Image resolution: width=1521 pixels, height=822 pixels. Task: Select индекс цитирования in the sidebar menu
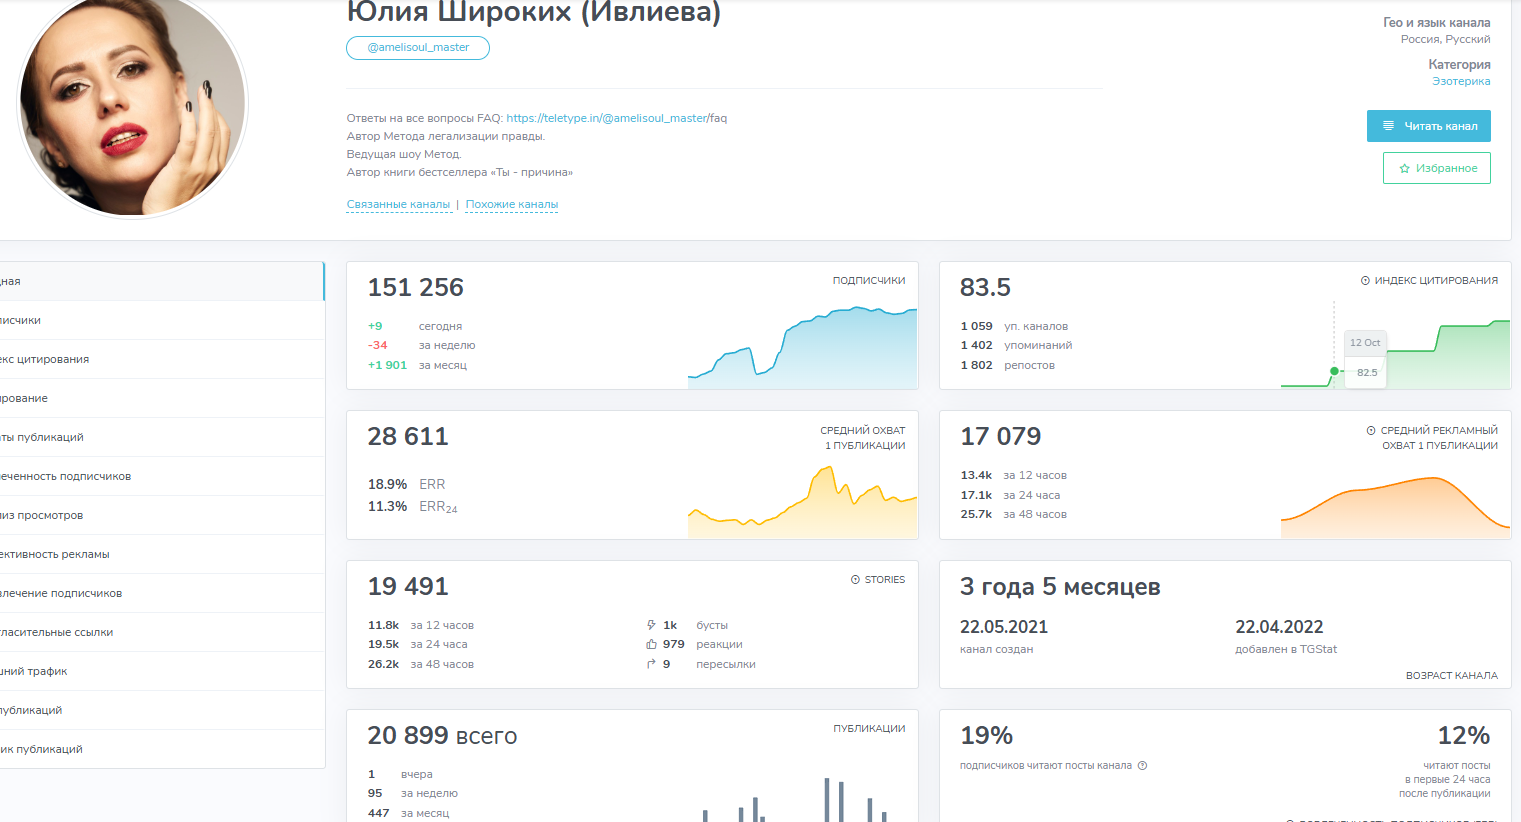pos(45,359)
